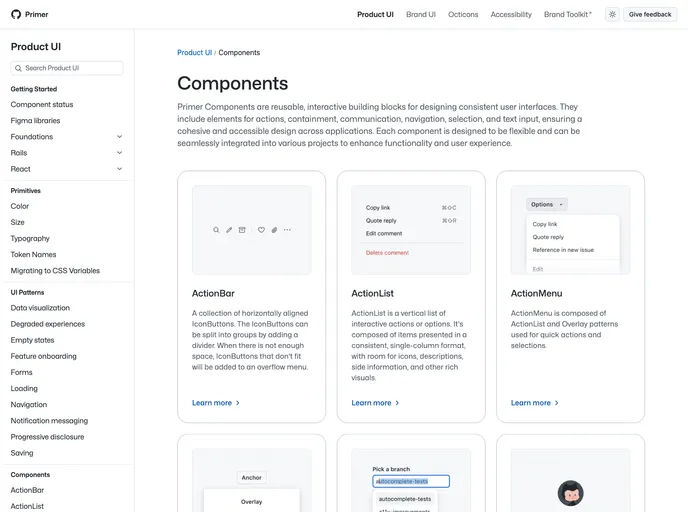Click chevron arrow beside ActionBar Learn more
The height and width of the screenshot is (512, 688).
238,403
